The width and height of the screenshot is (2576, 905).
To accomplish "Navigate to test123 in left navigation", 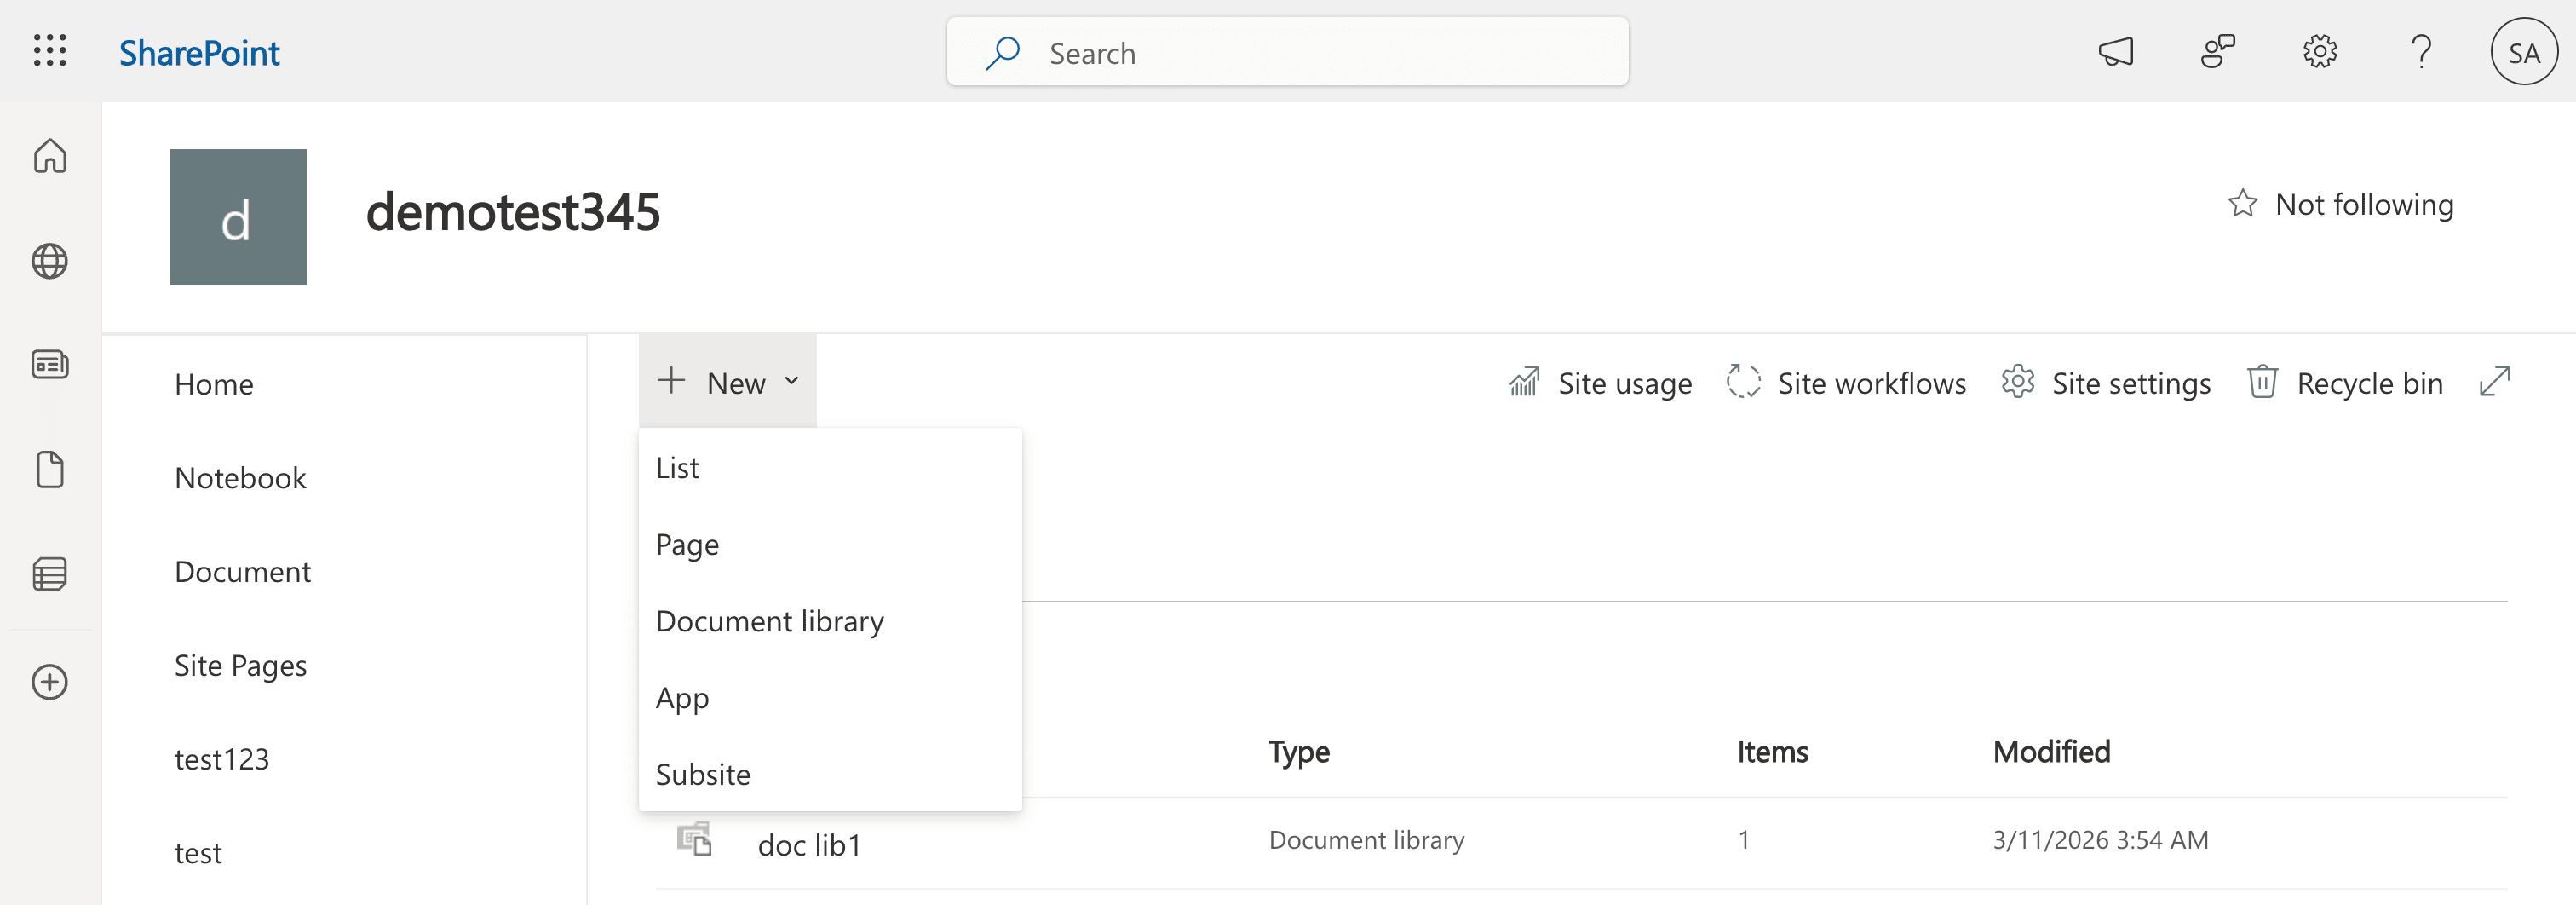I will coord(222,758).
